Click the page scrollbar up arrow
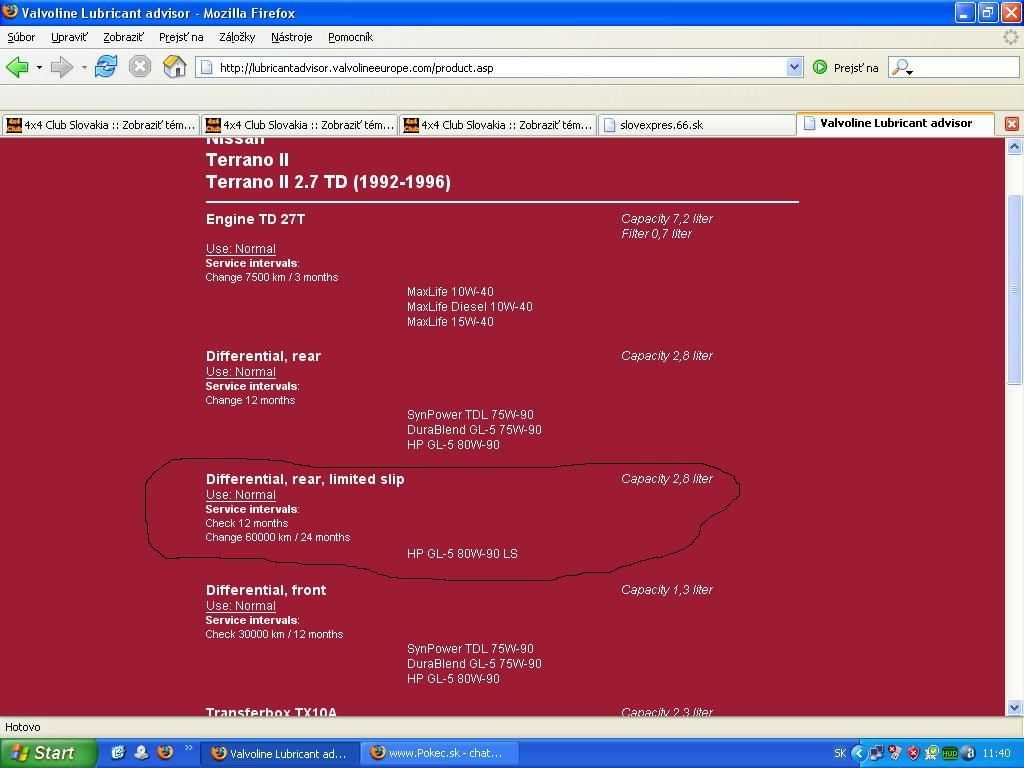This screenshot has height=768, width=1024. pyautogui.click(x=1014, y=147)
